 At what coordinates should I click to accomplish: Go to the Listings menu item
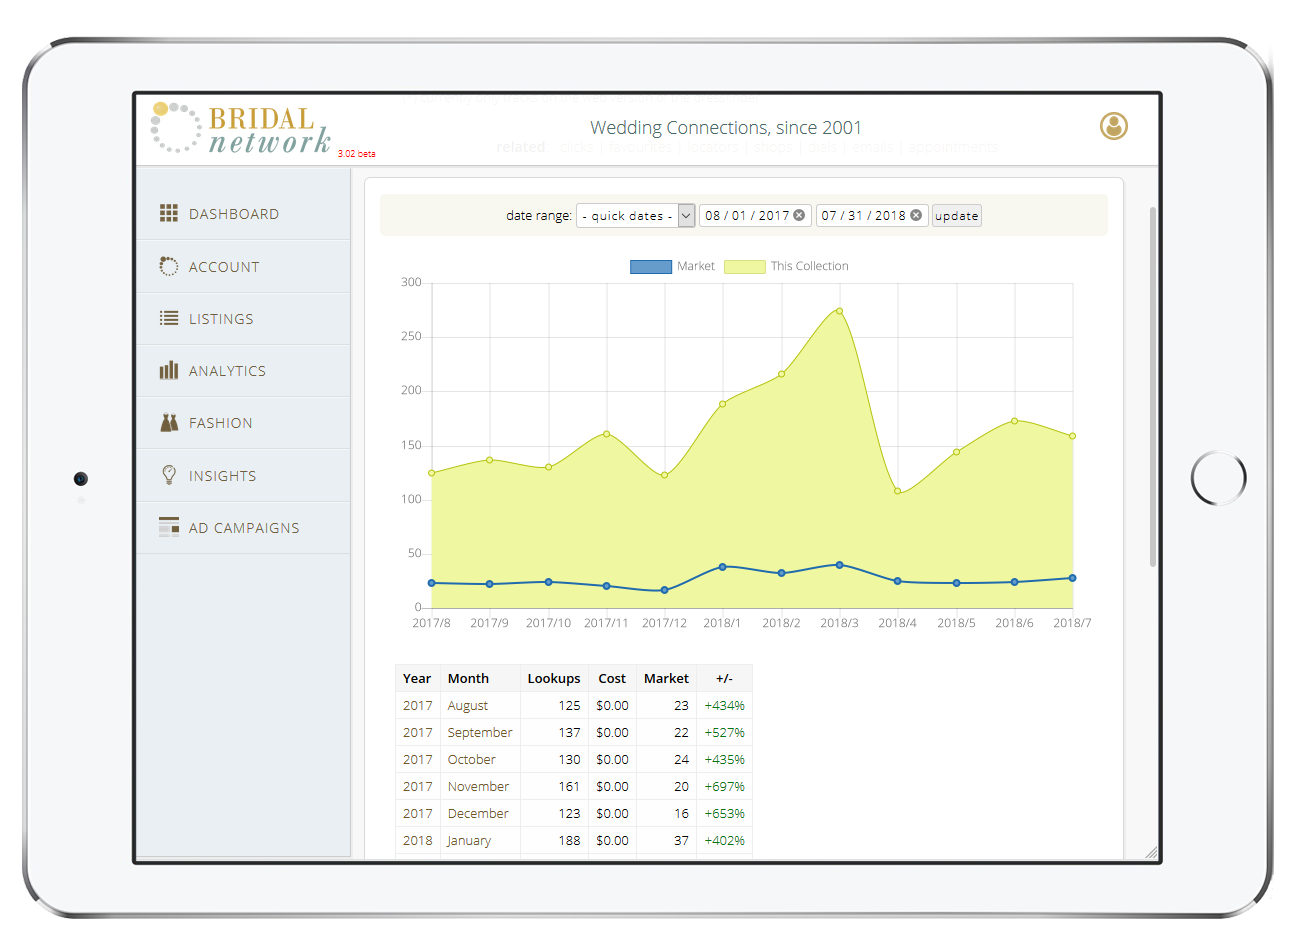[x=221, y=319]
